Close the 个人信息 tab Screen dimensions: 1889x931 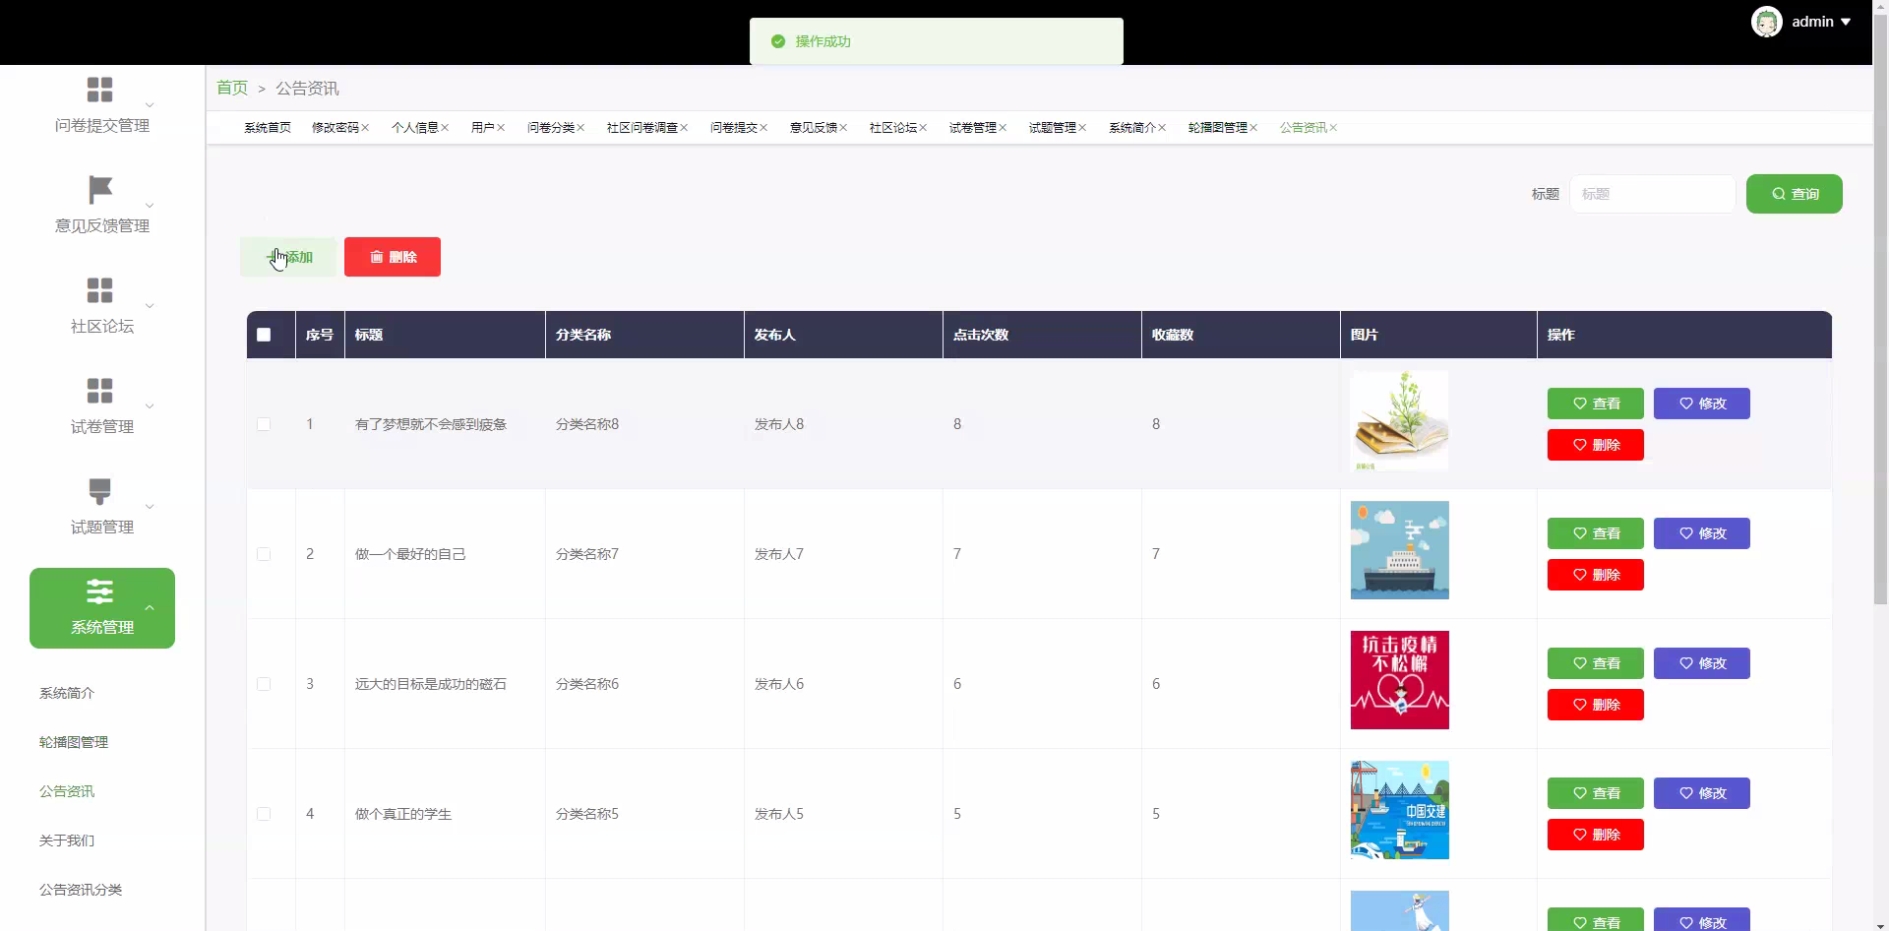[445, 128]
